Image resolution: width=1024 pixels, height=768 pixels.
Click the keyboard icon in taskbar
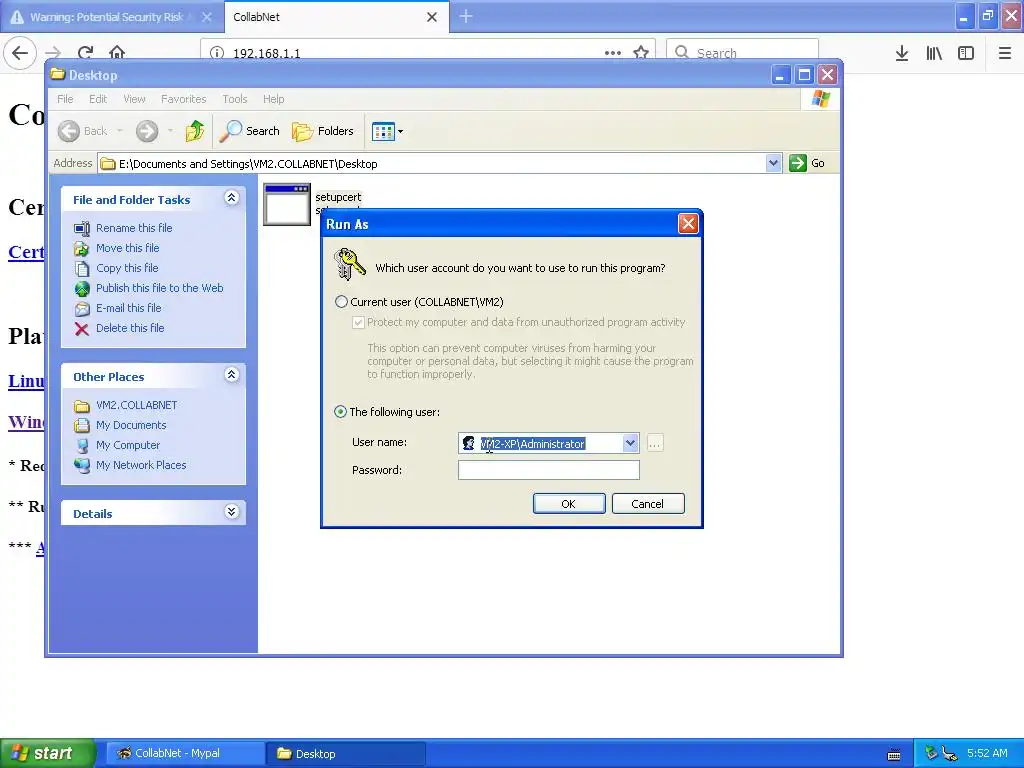point(894,754)
